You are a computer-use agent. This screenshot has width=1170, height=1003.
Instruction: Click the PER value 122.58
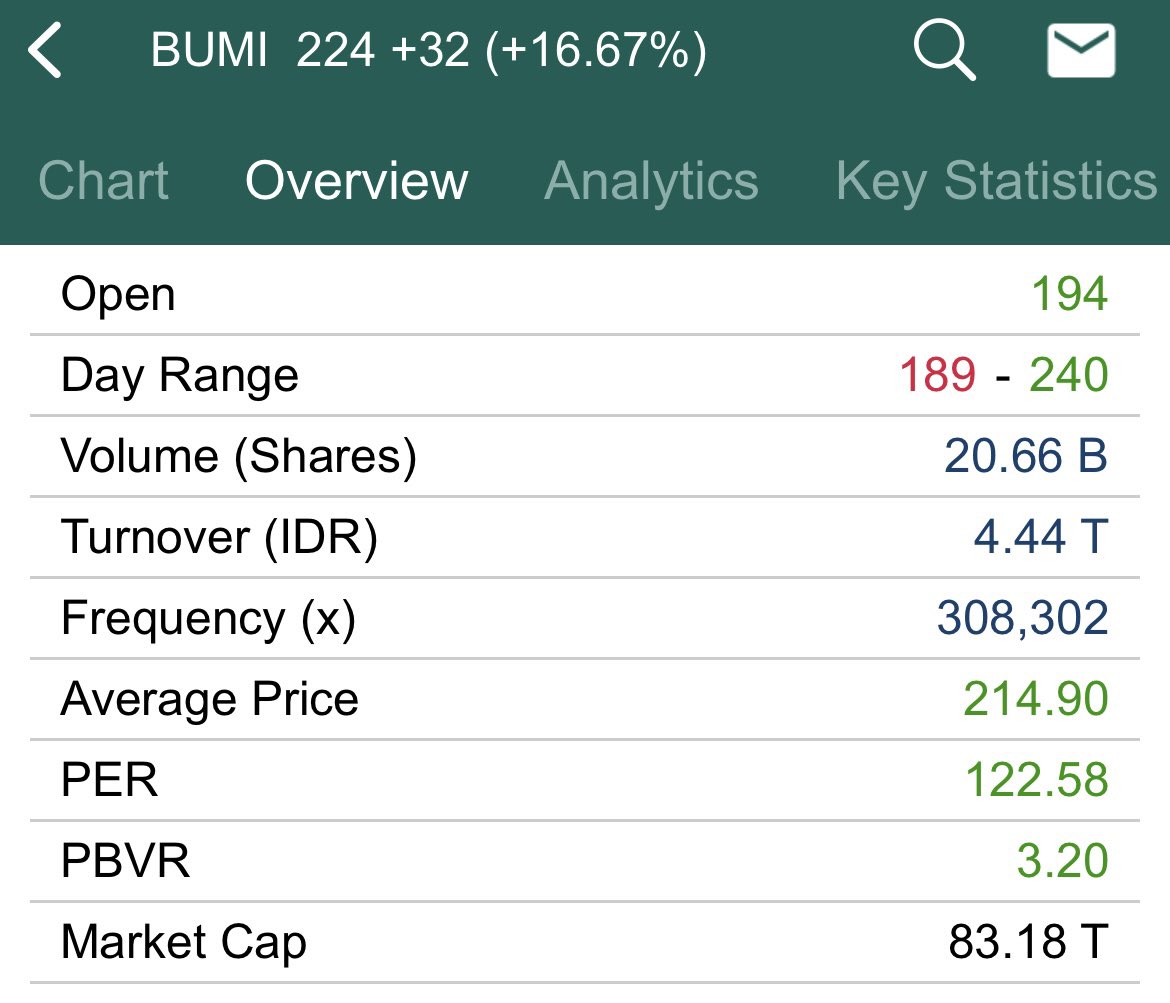pyautogui.click(x=1036, y=780)
